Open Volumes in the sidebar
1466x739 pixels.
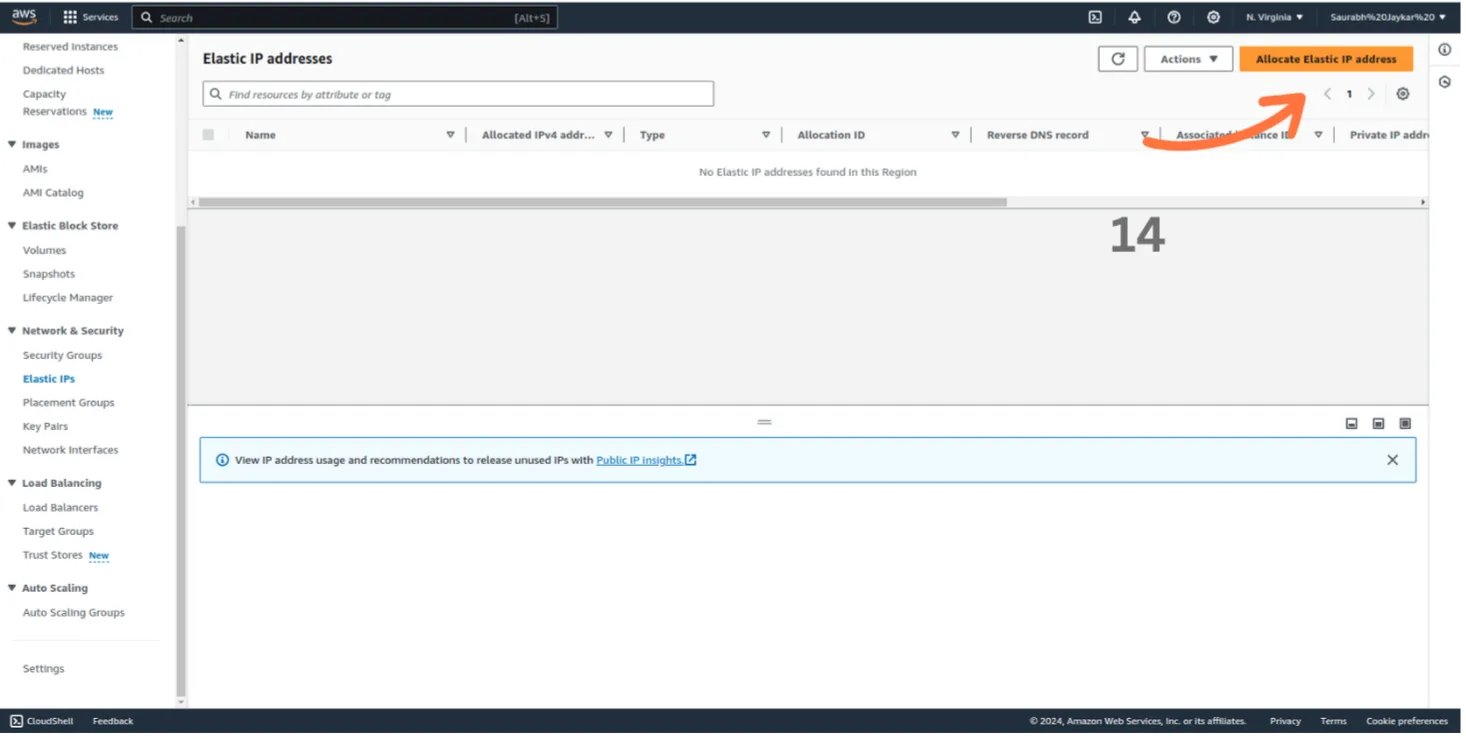(x=44, y=250)
